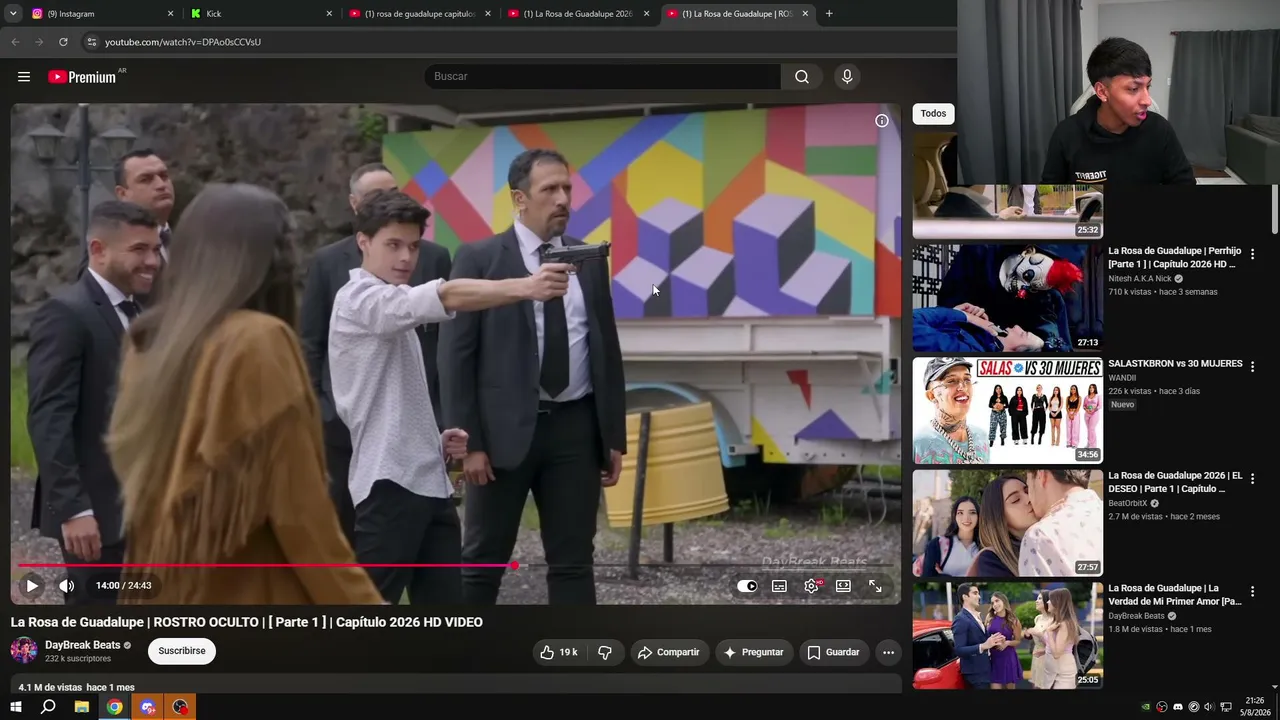Open system tray network icon
This screenshot has height=720, width=1280.
1226,707
